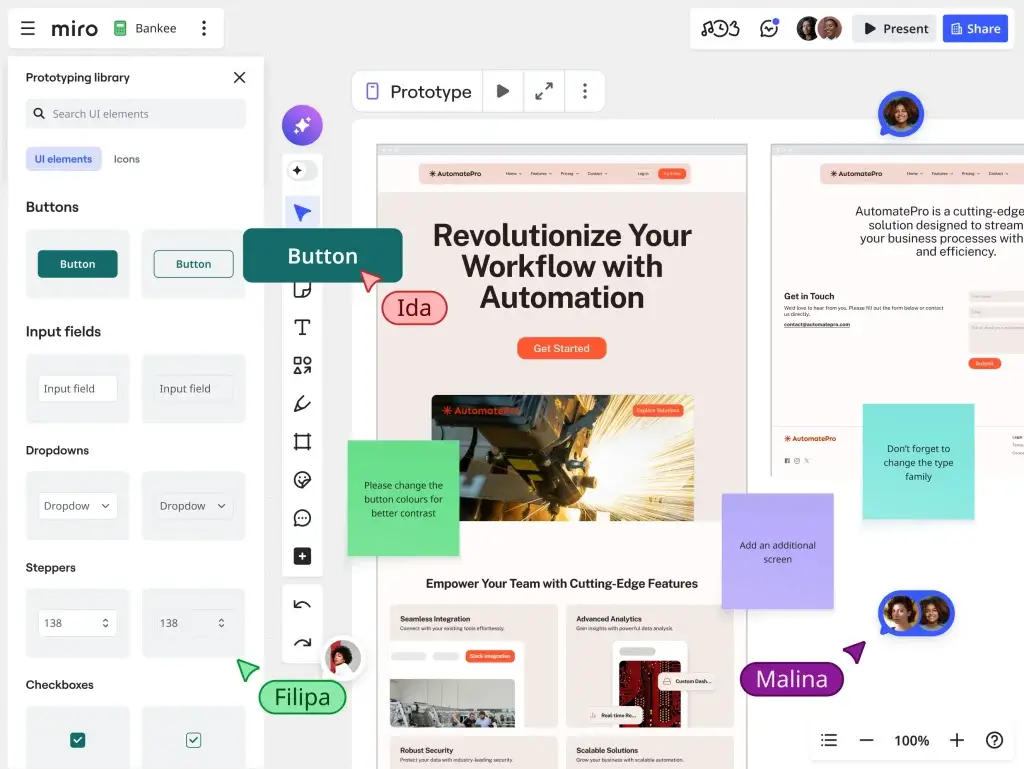Open more tools with the plus icon
This screenshot has height=769, width=1024.
point(302,556)
